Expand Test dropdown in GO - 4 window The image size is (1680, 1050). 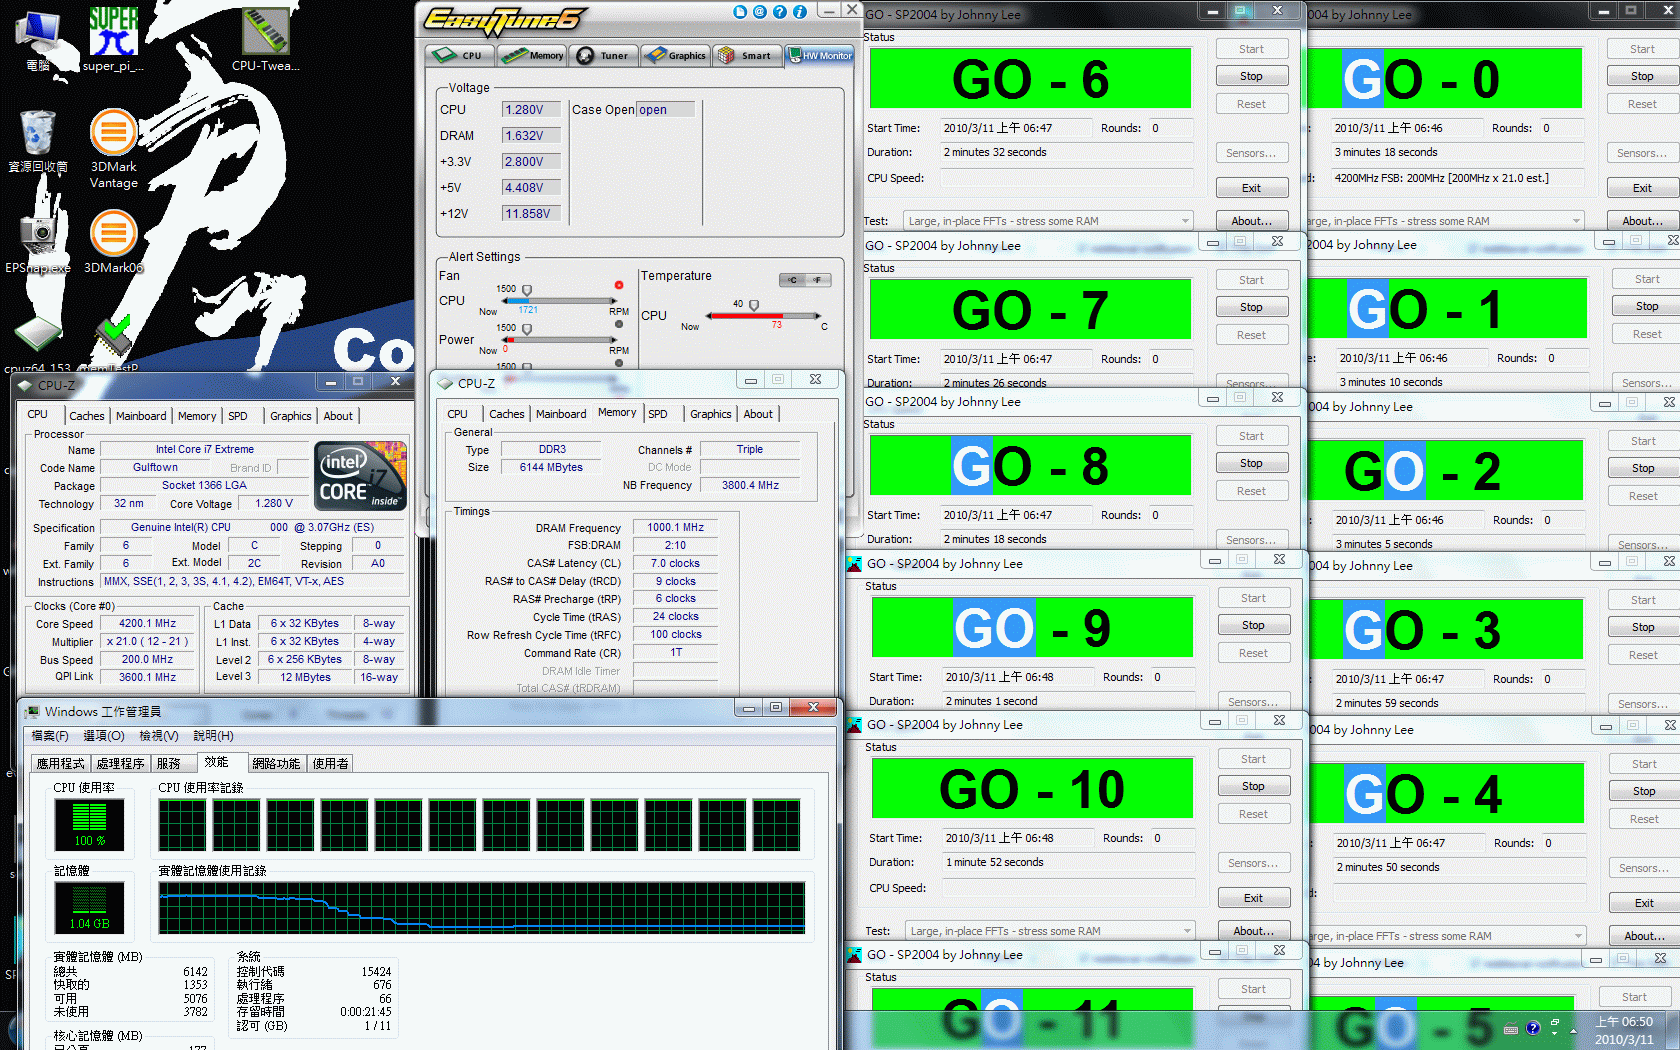(1578, 936)
